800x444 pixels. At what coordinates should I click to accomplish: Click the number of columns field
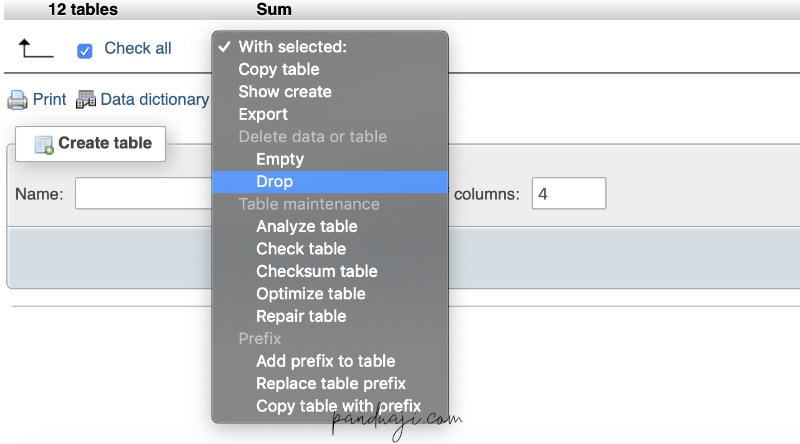point(568,194)
